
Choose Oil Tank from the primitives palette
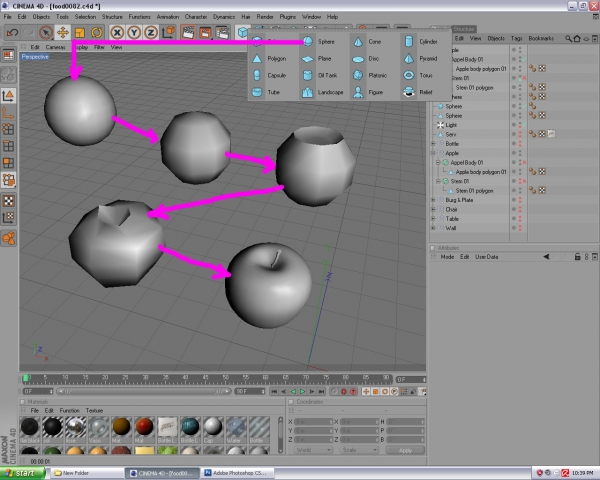click(320, 75)
